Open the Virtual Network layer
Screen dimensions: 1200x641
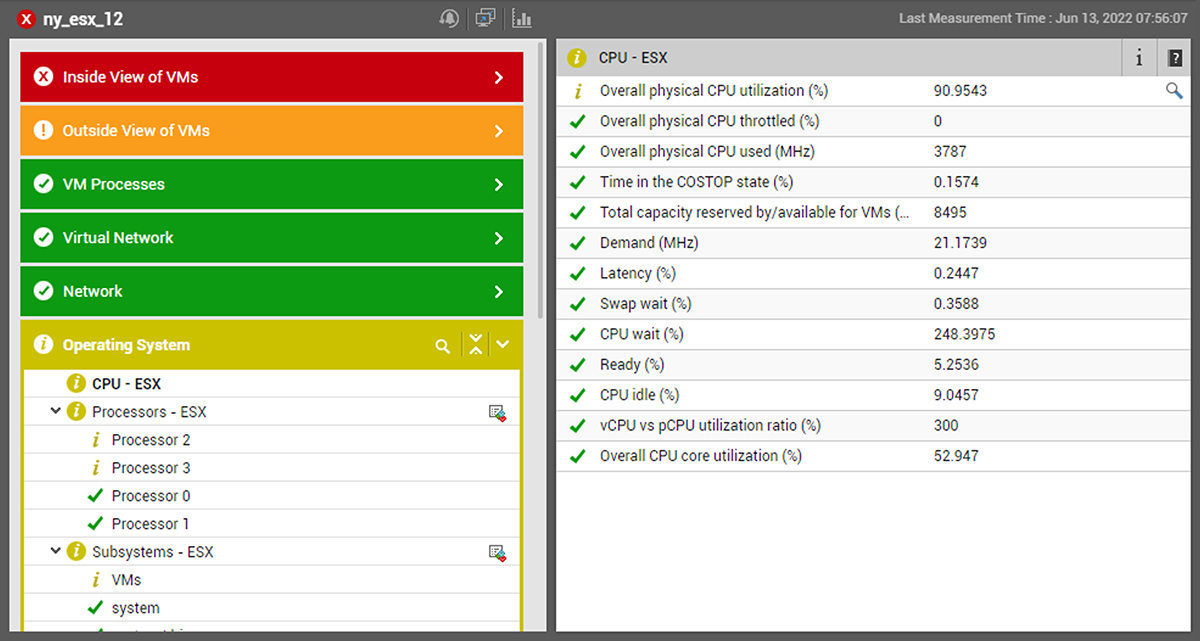click(272, 238)
